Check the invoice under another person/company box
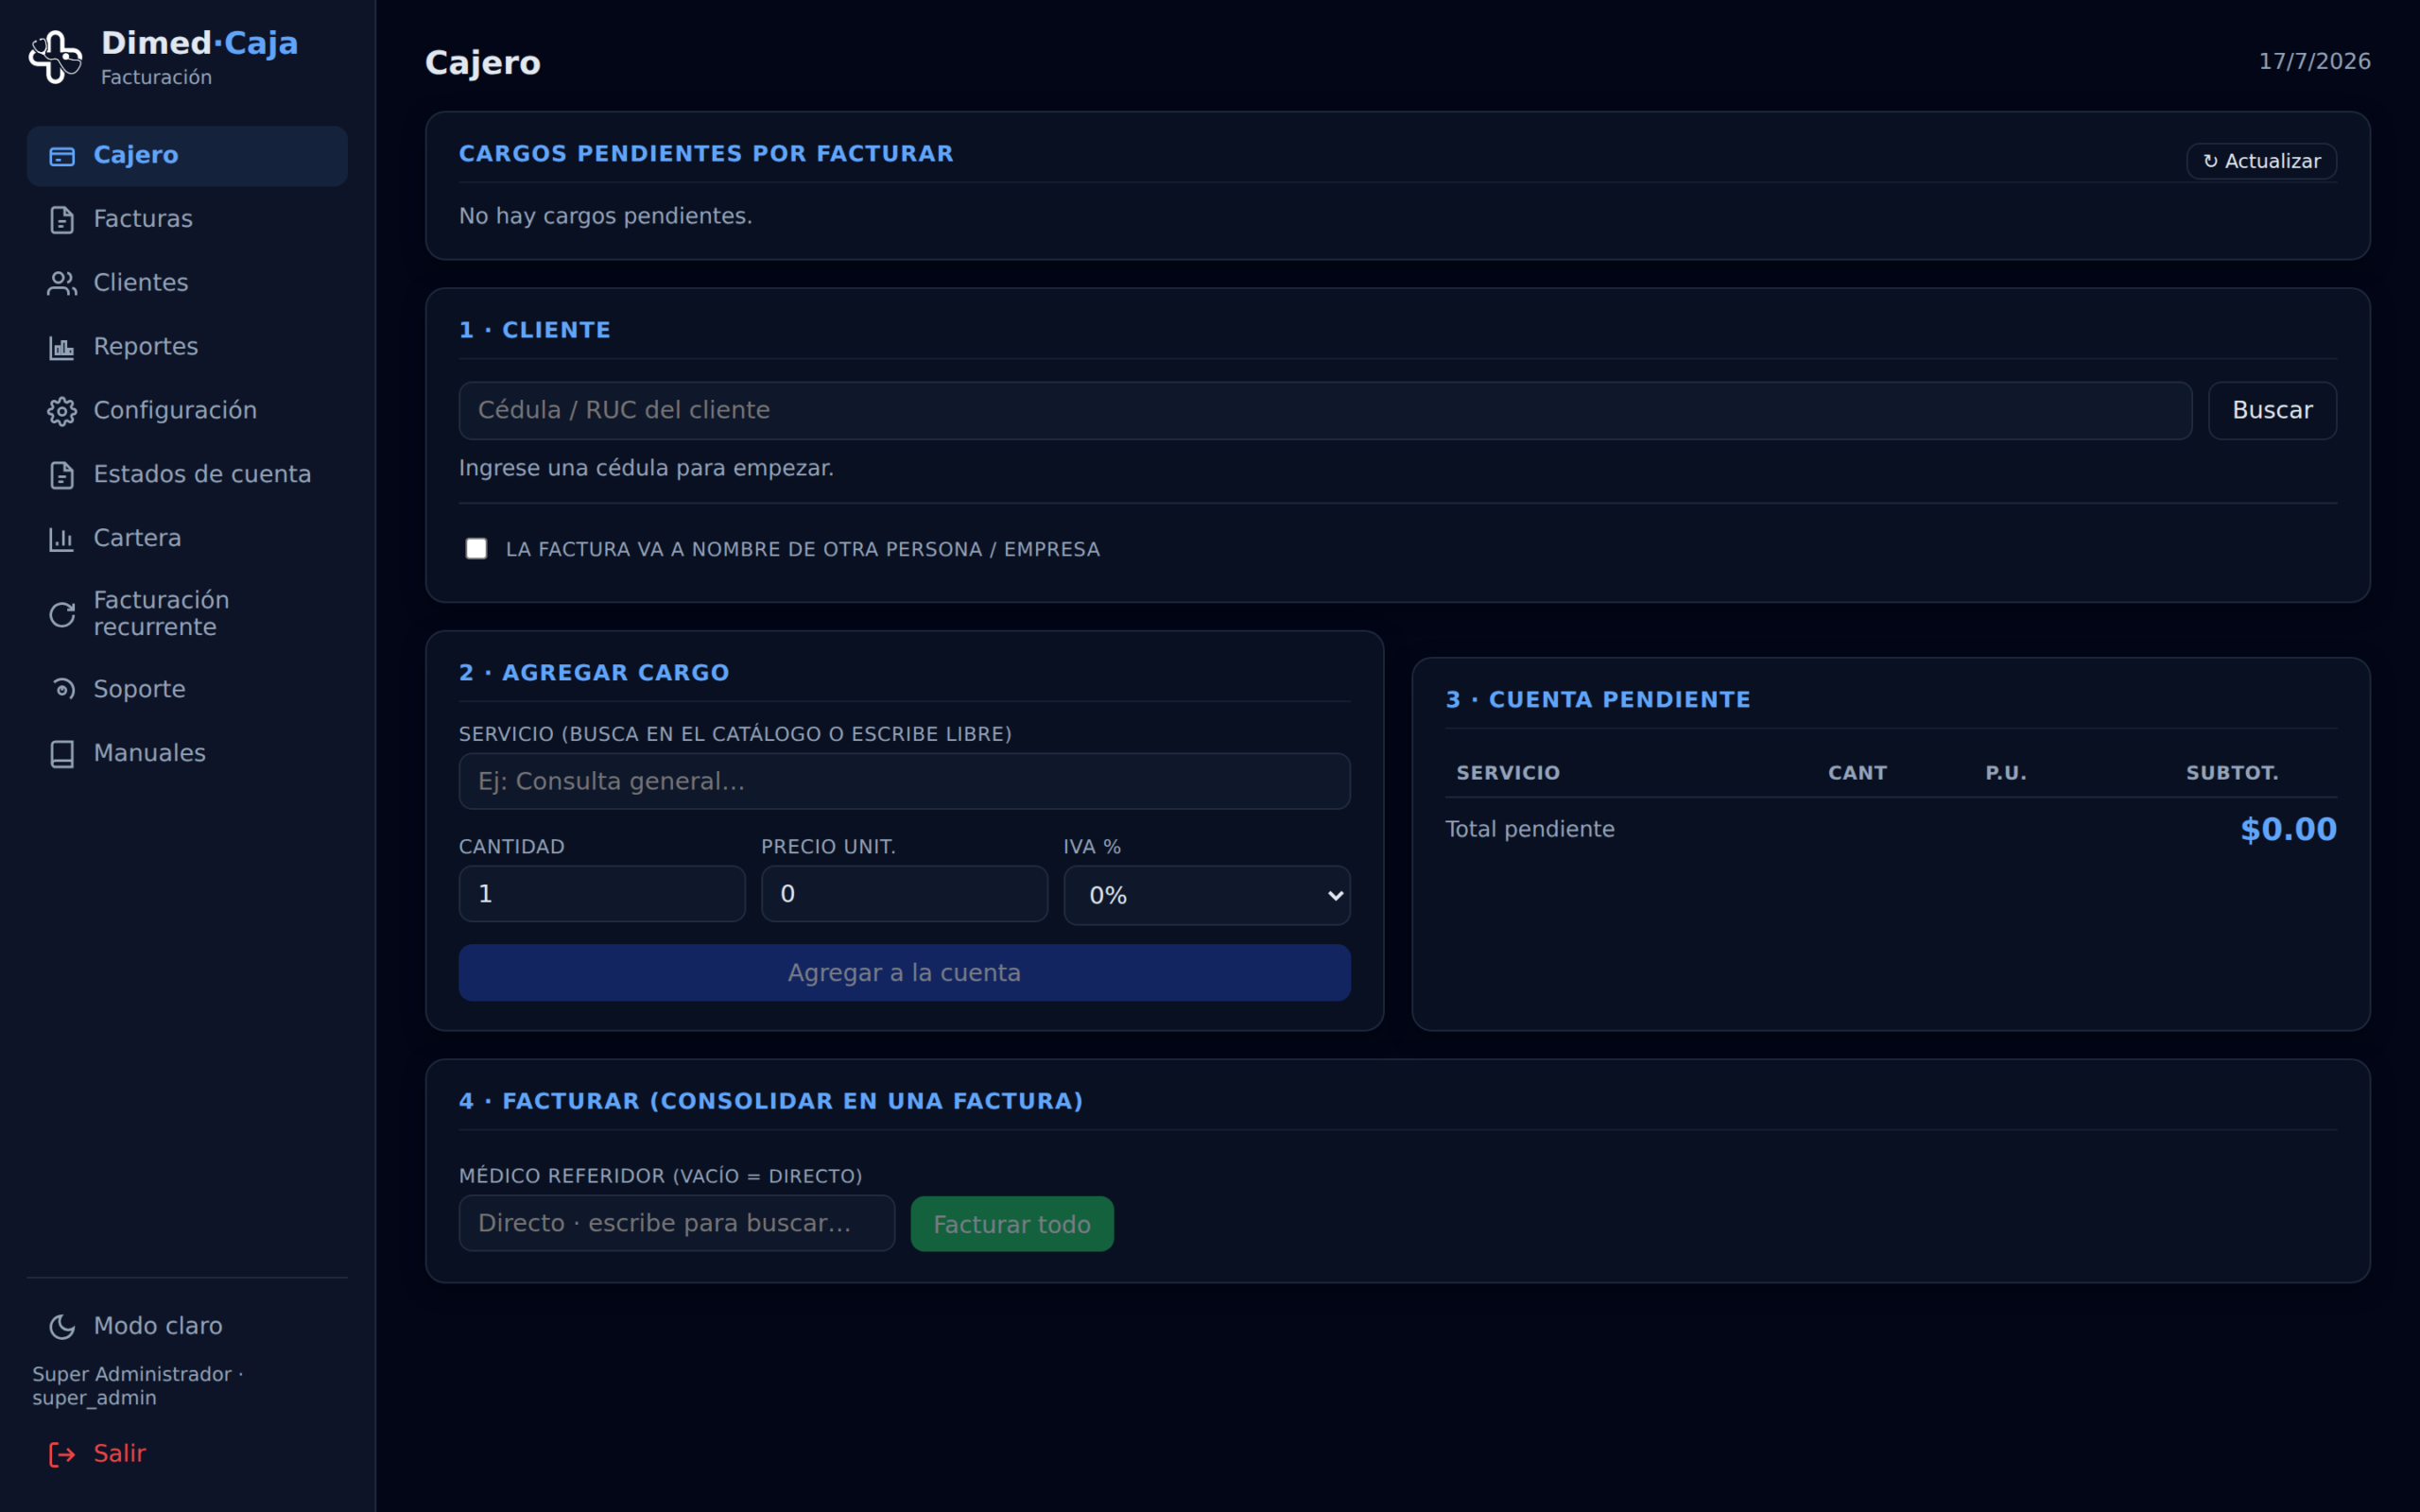2420x1512 pixels. click(x=476, y=549)
